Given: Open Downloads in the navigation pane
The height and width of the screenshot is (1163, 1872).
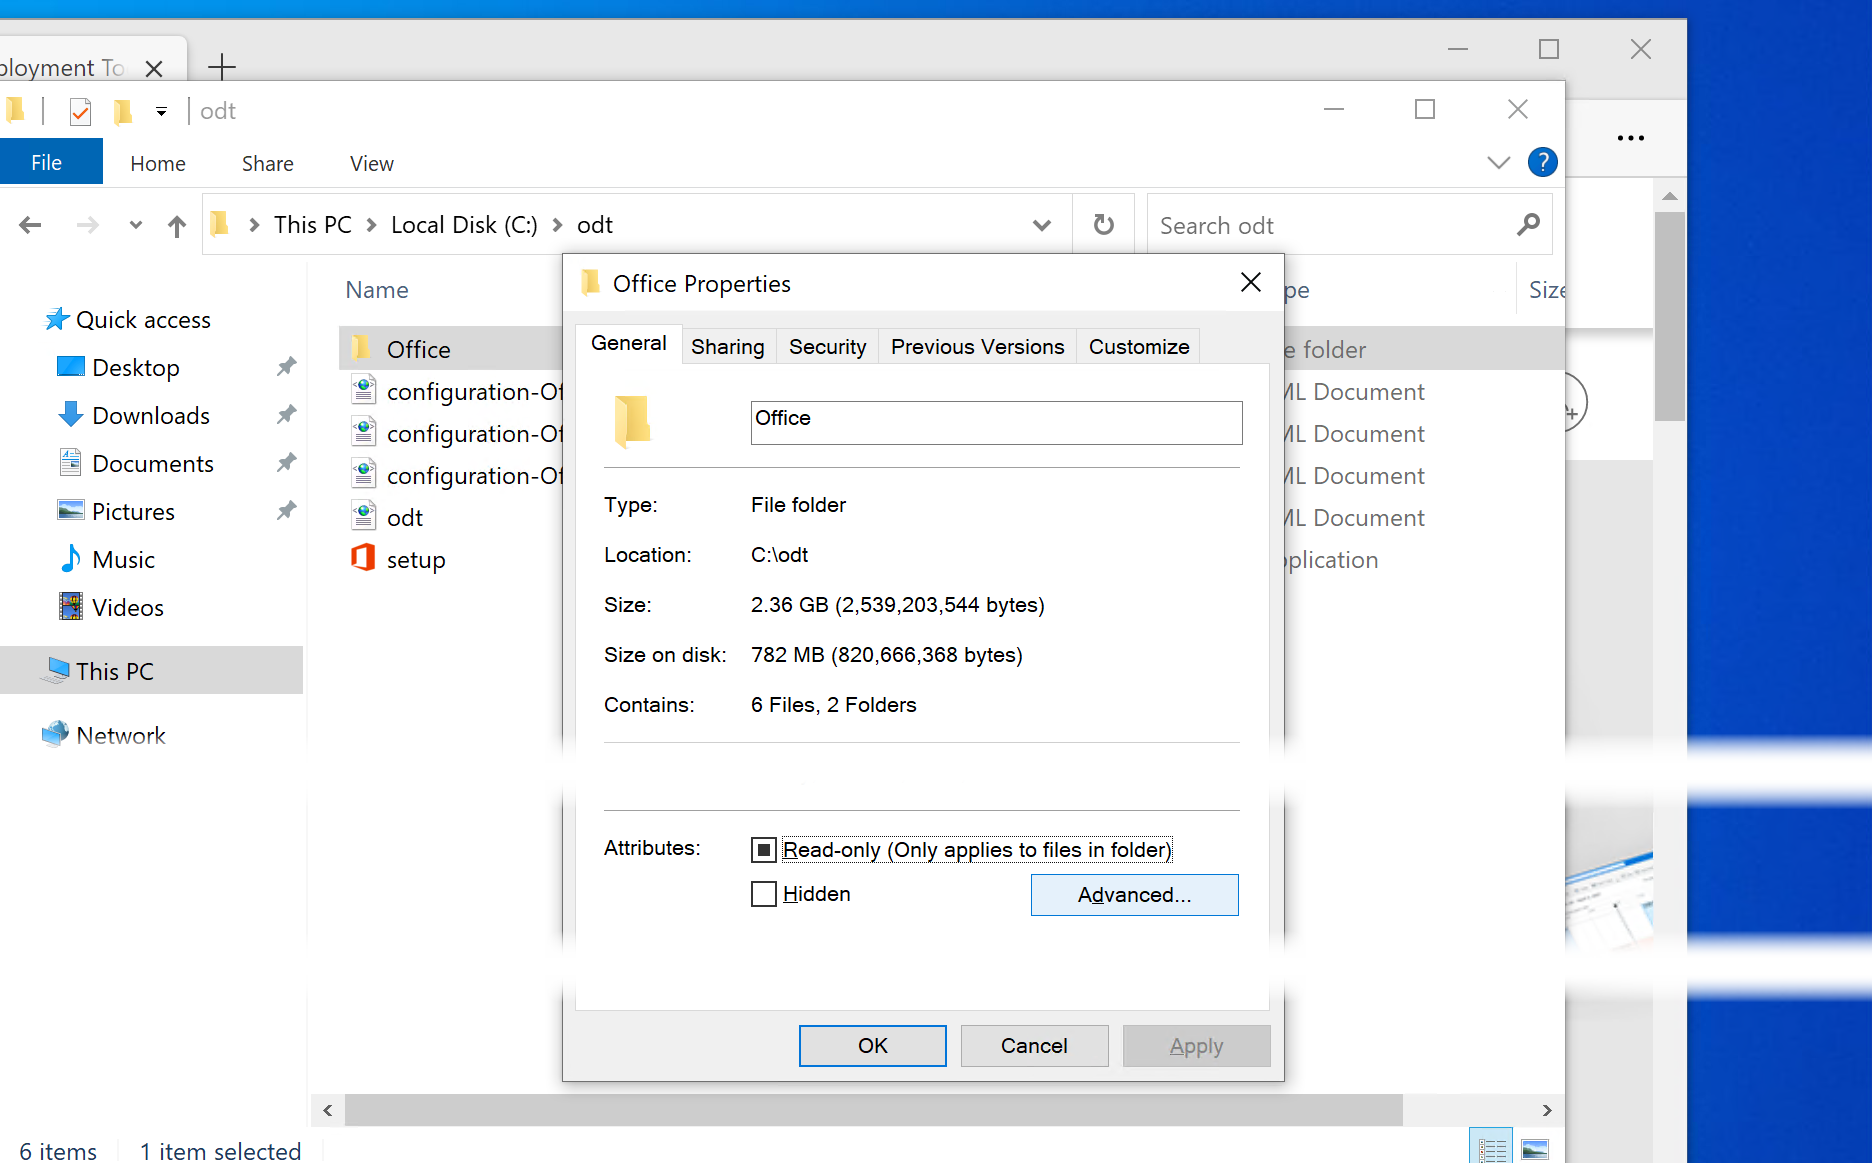Looking at the screenshot, I should 150,415.
